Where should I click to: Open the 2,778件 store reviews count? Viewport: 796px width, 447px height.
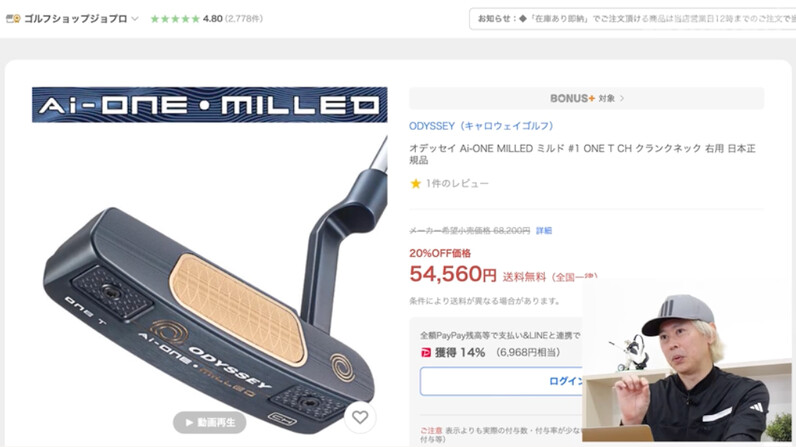[244, 19]
